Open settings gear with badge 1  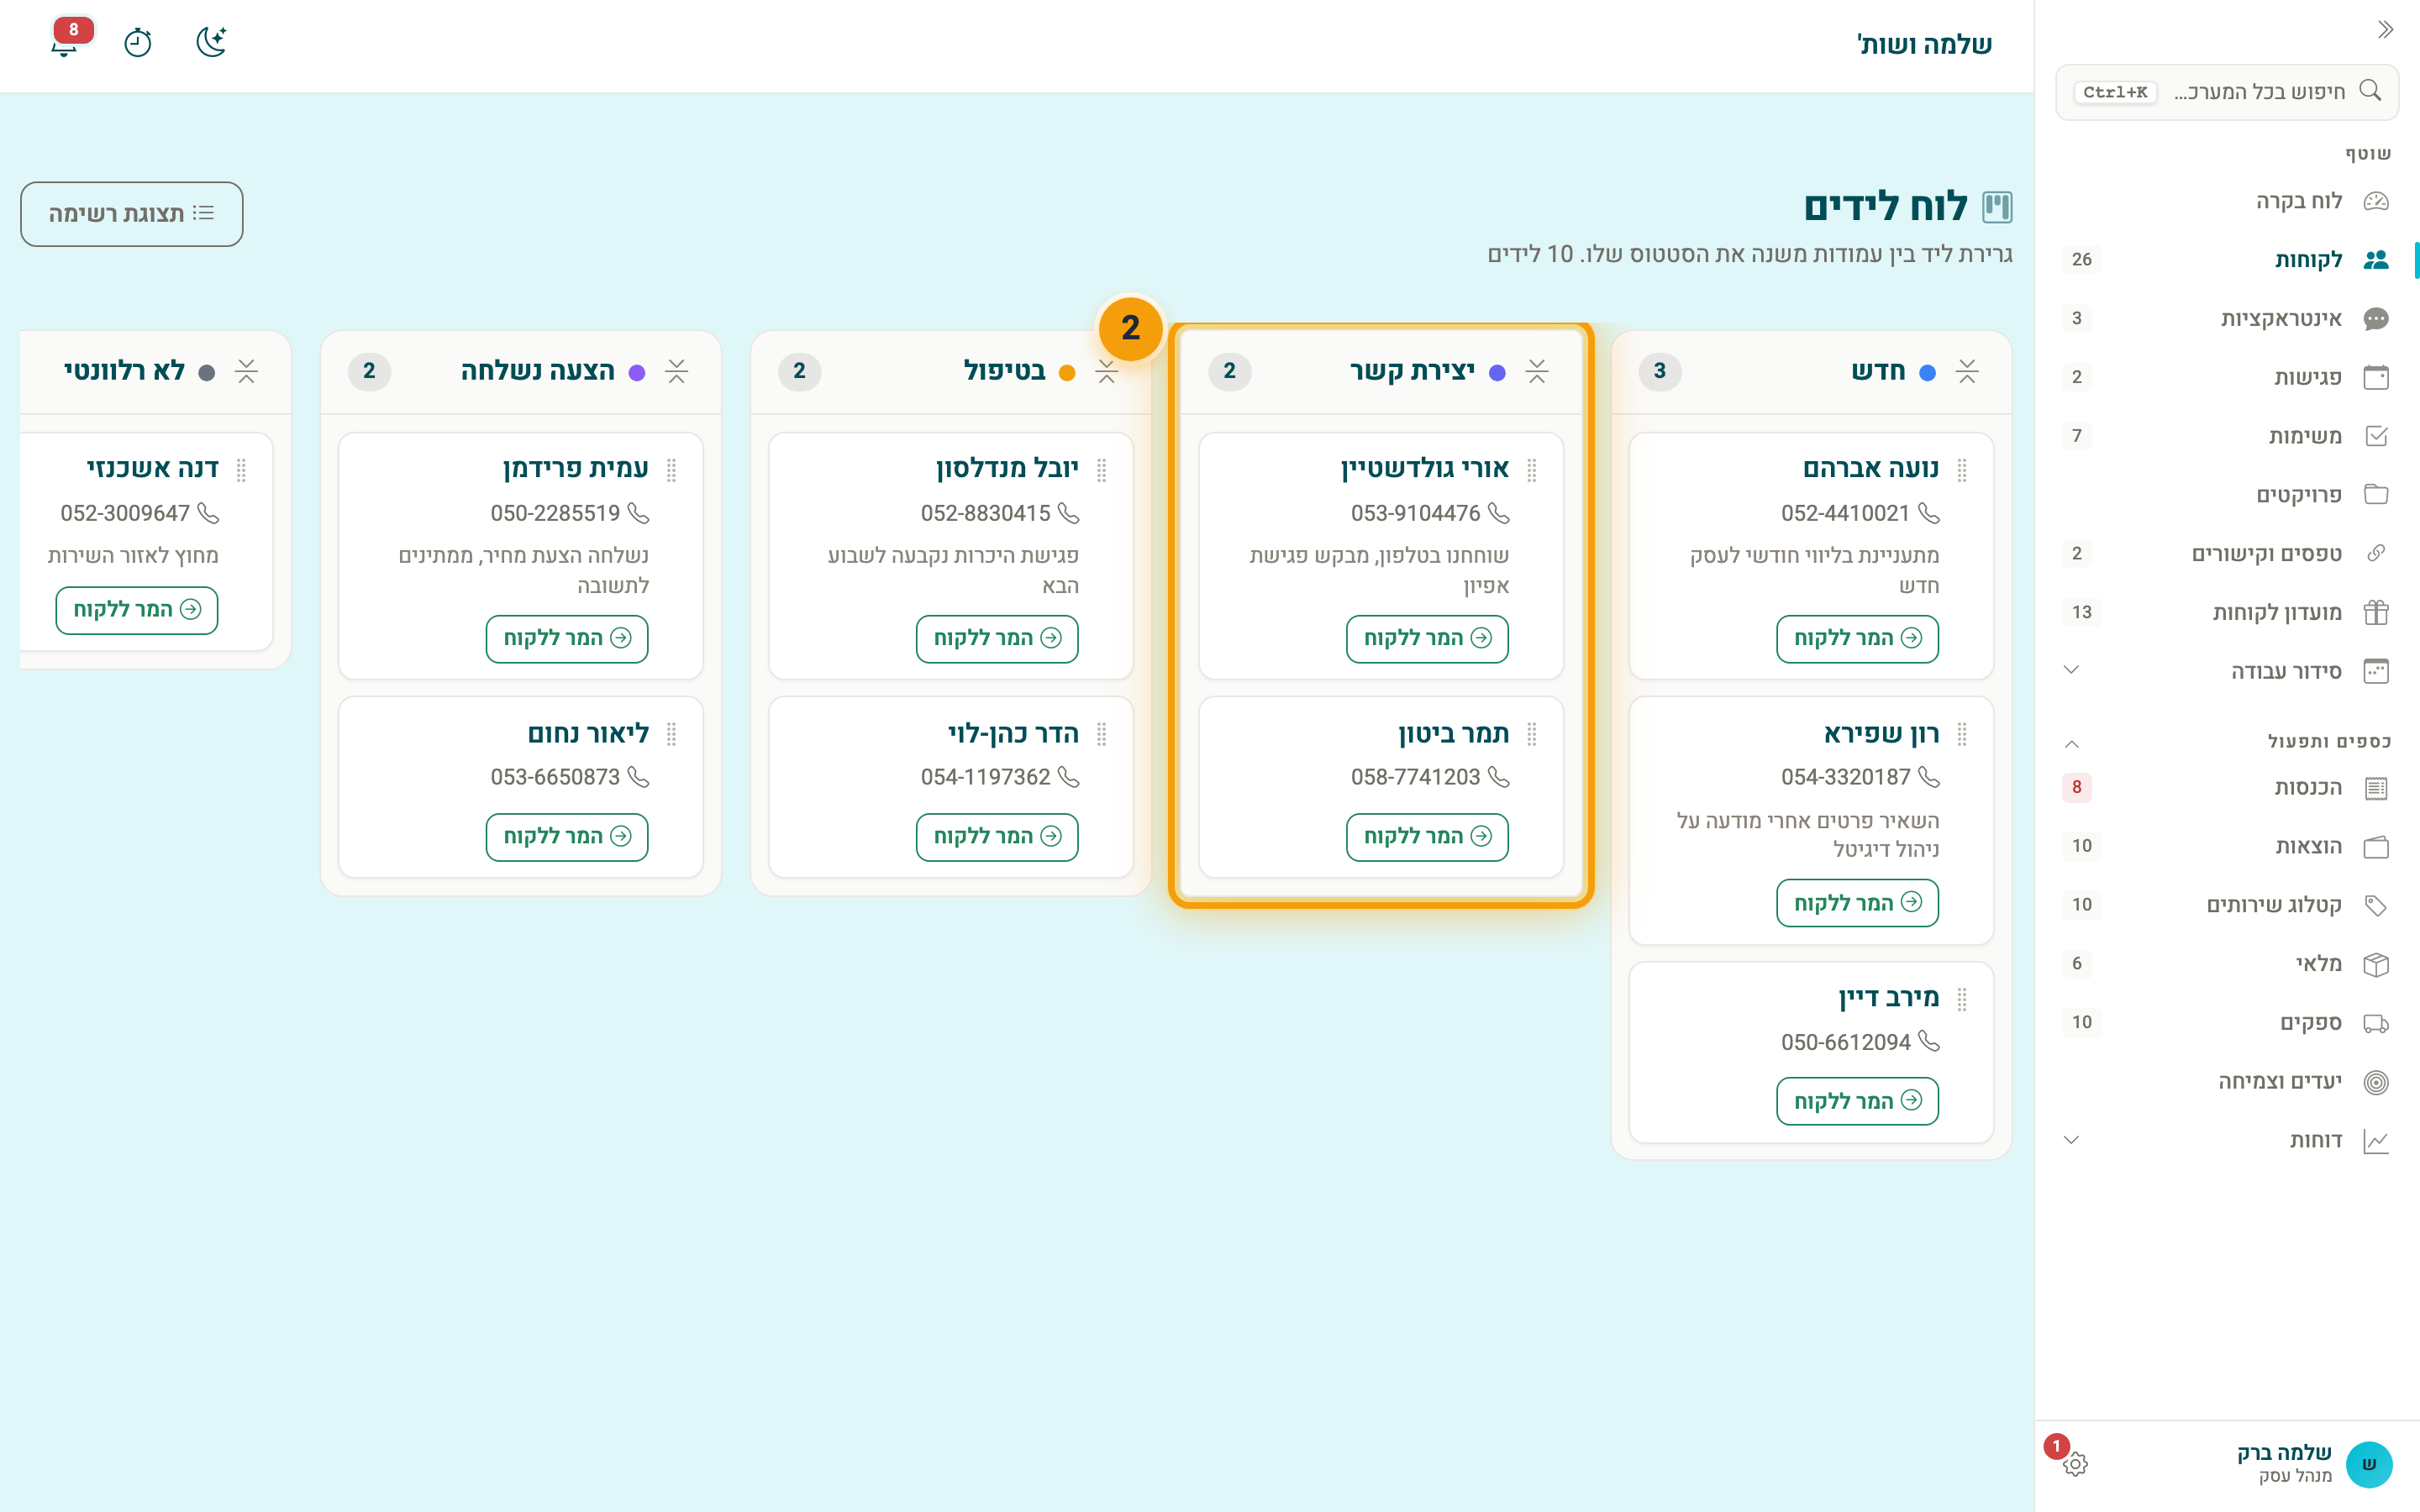(x=2075, y=1464)
